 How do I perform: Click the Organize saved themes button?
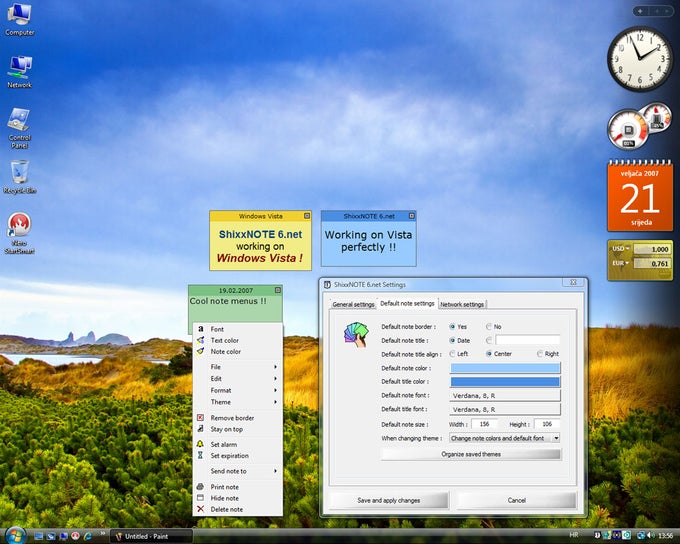(x=471, y=454)
